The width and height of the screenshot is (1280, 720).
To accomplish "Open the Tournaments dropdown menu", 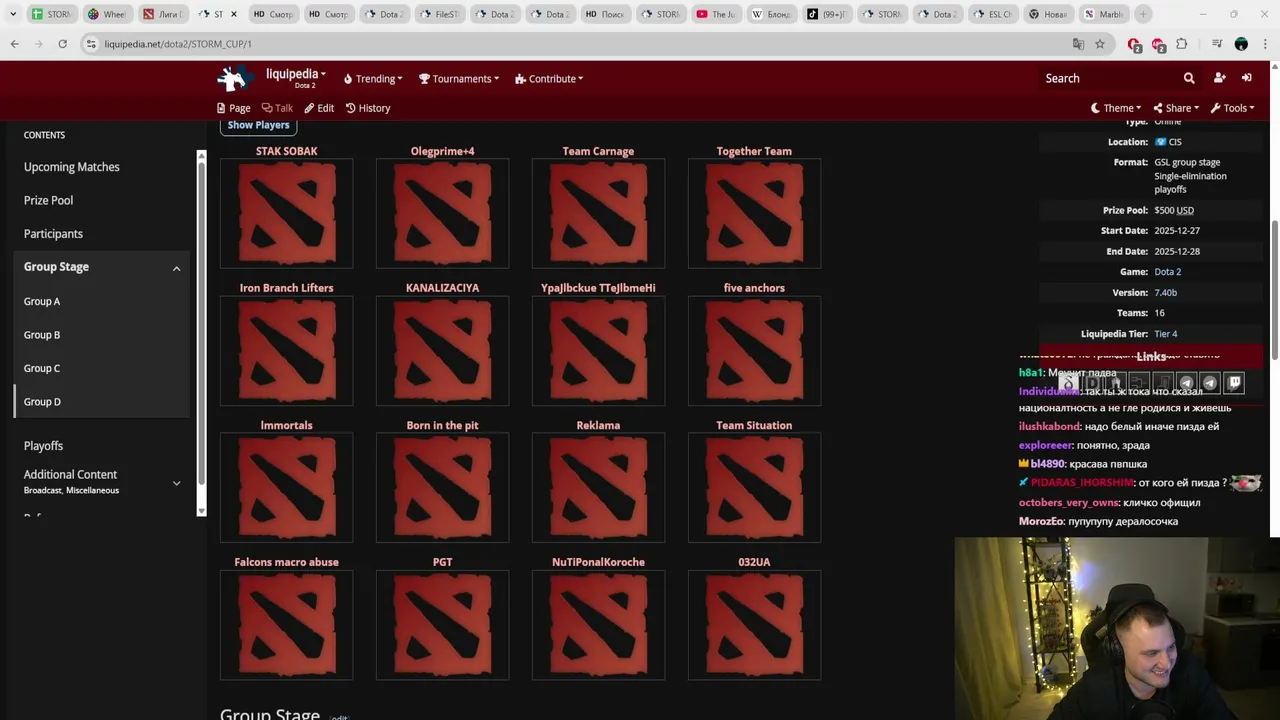I will click(x=459, y=79).
